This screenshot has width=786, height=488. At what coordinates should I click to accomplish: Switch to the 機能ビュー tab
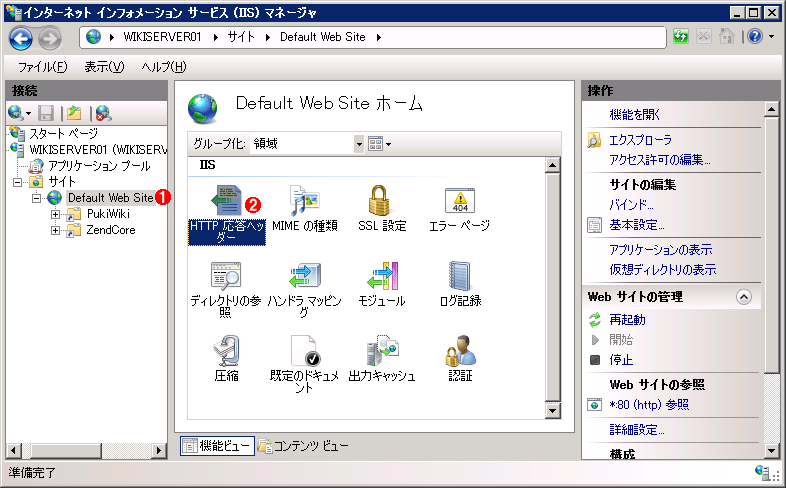point(217,445)
